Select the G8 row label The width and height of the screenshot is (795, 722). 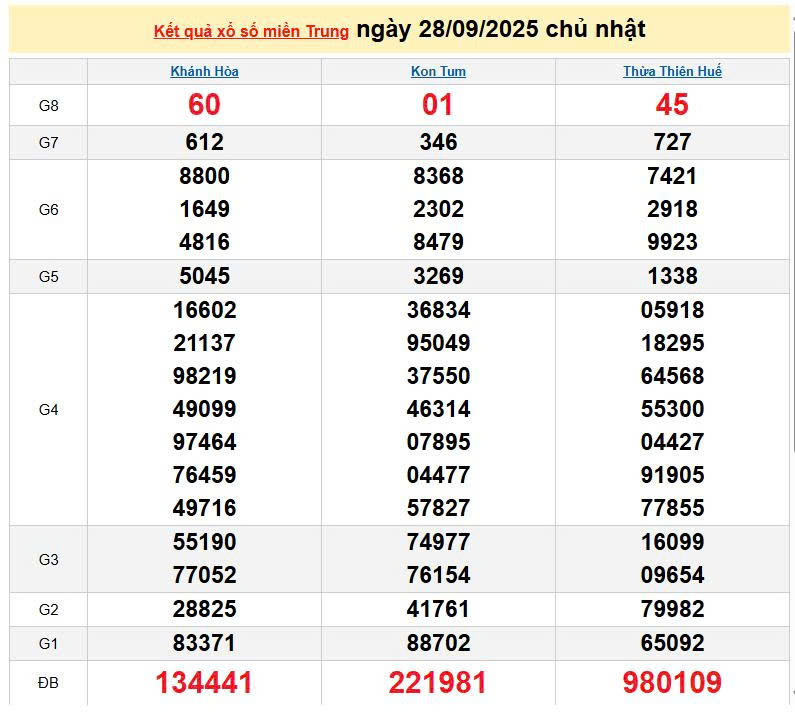pos(49,105)
